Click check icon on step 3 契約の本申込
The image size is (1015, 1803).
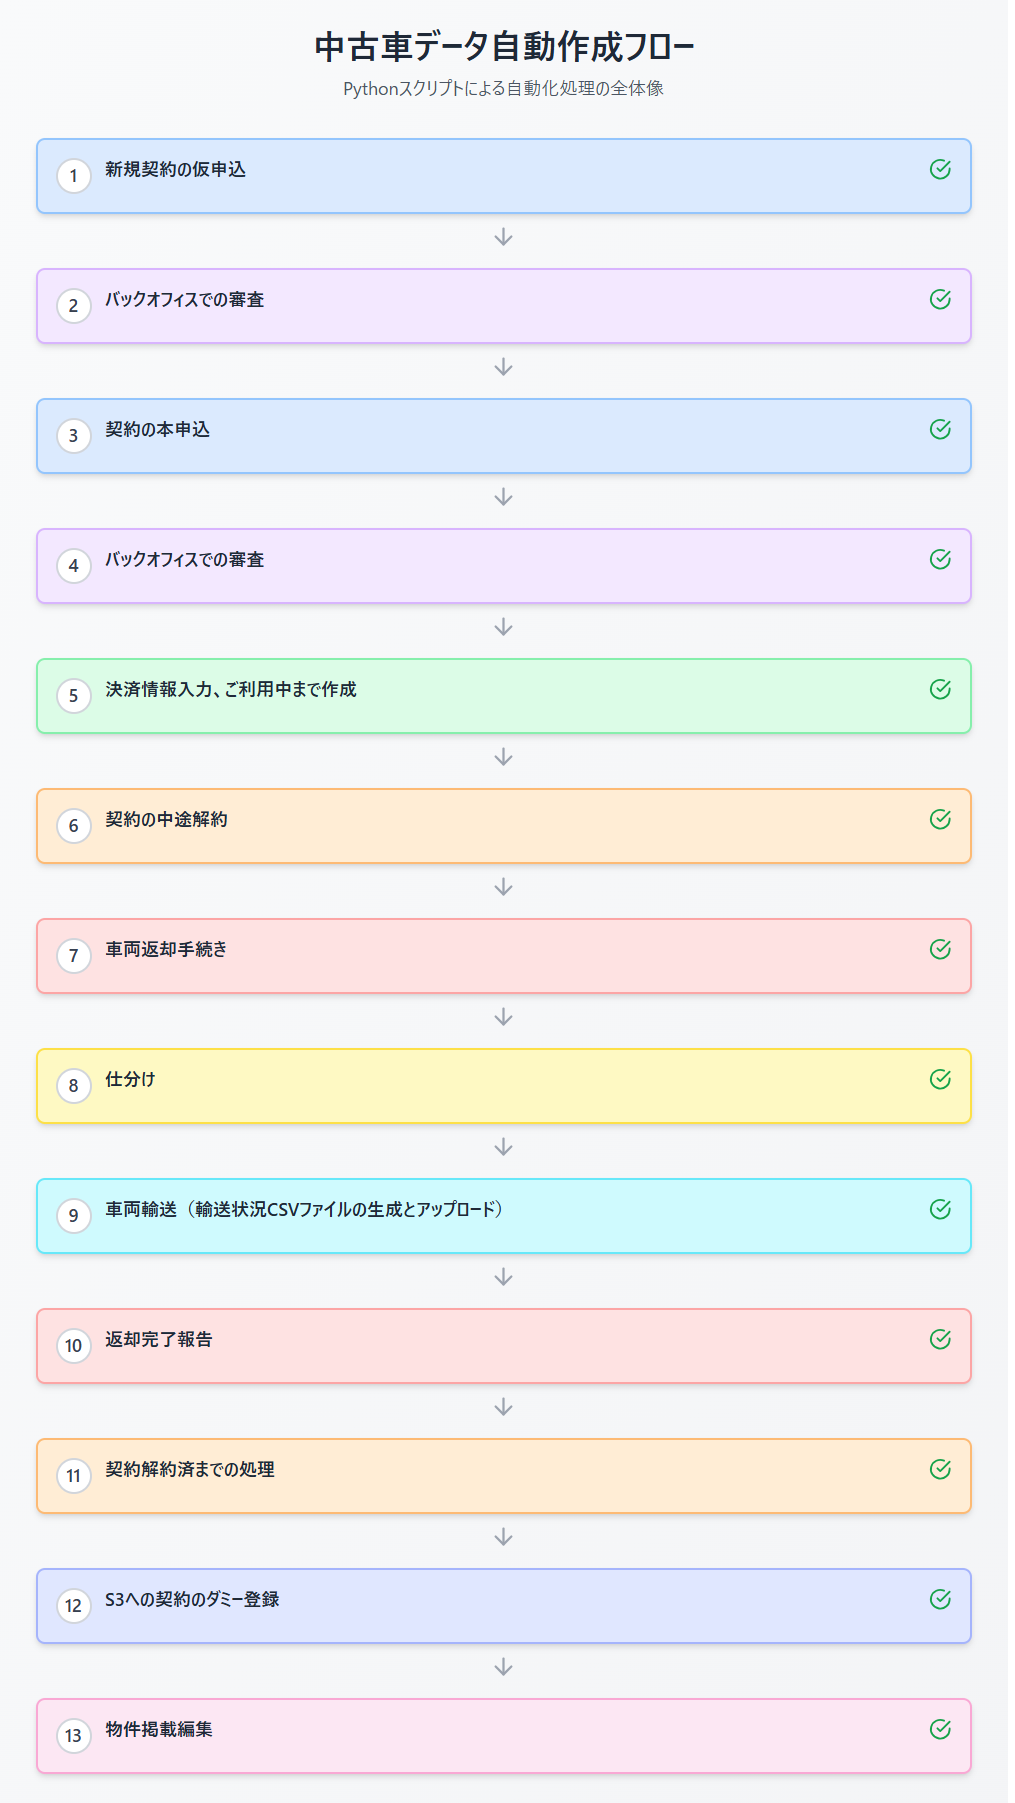click(940, 429)
